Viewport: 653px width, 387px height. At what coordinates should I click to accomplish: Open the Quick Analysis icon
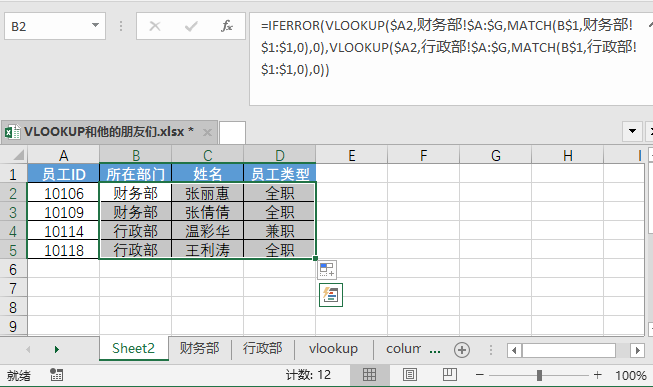pyautogui.click(x=331, y=295)
